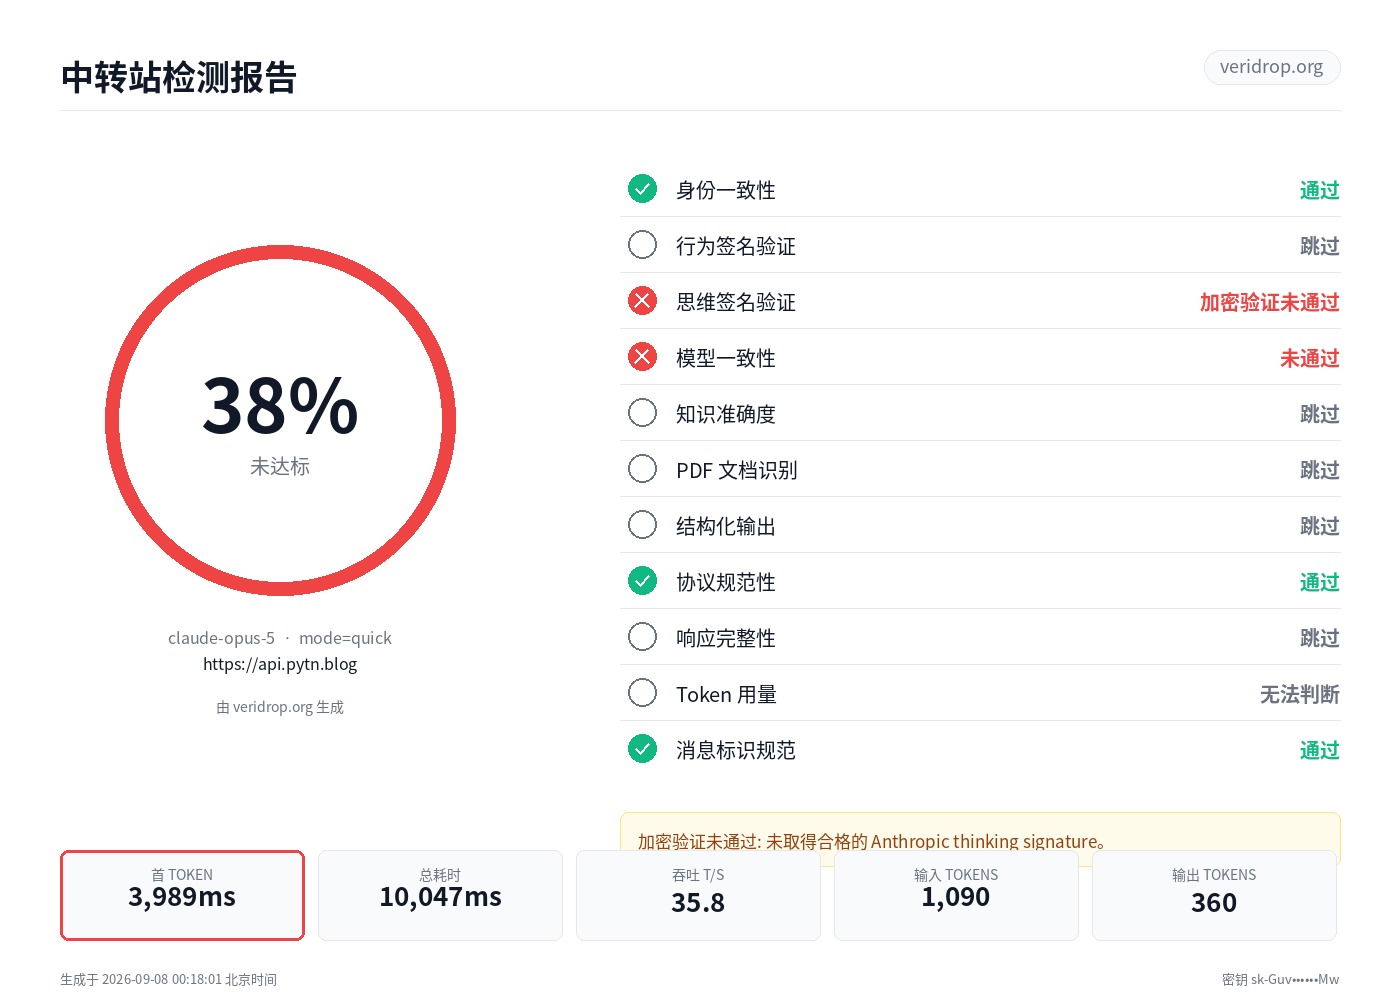Select the empty circle next to 响应完整性
Image resolution: width=1400 pixels, height=1000 pixels.
642,637
